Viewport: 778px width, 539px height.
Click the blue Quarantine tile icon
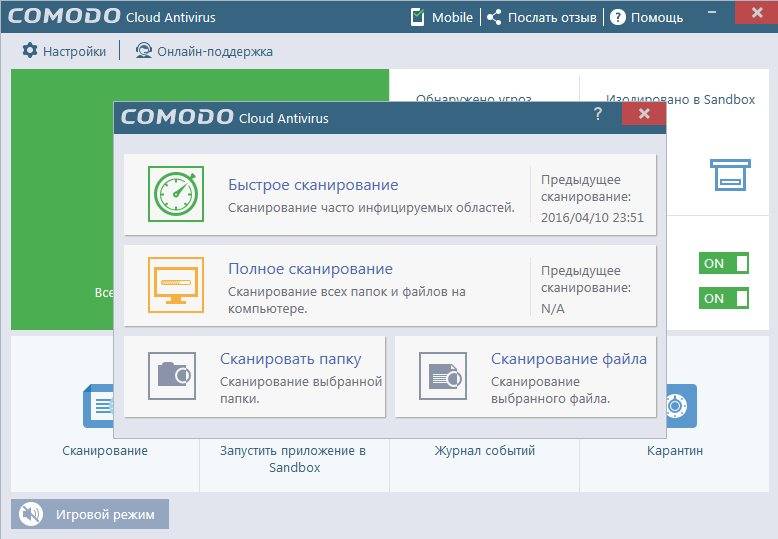pyautogui.click(x=682, y=406)
